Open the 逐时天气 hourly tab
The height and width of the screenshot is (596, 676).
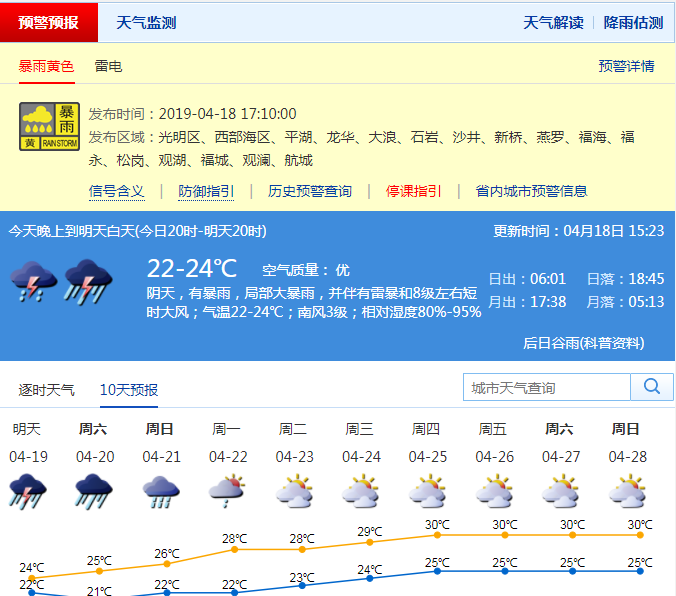(47, 390)
